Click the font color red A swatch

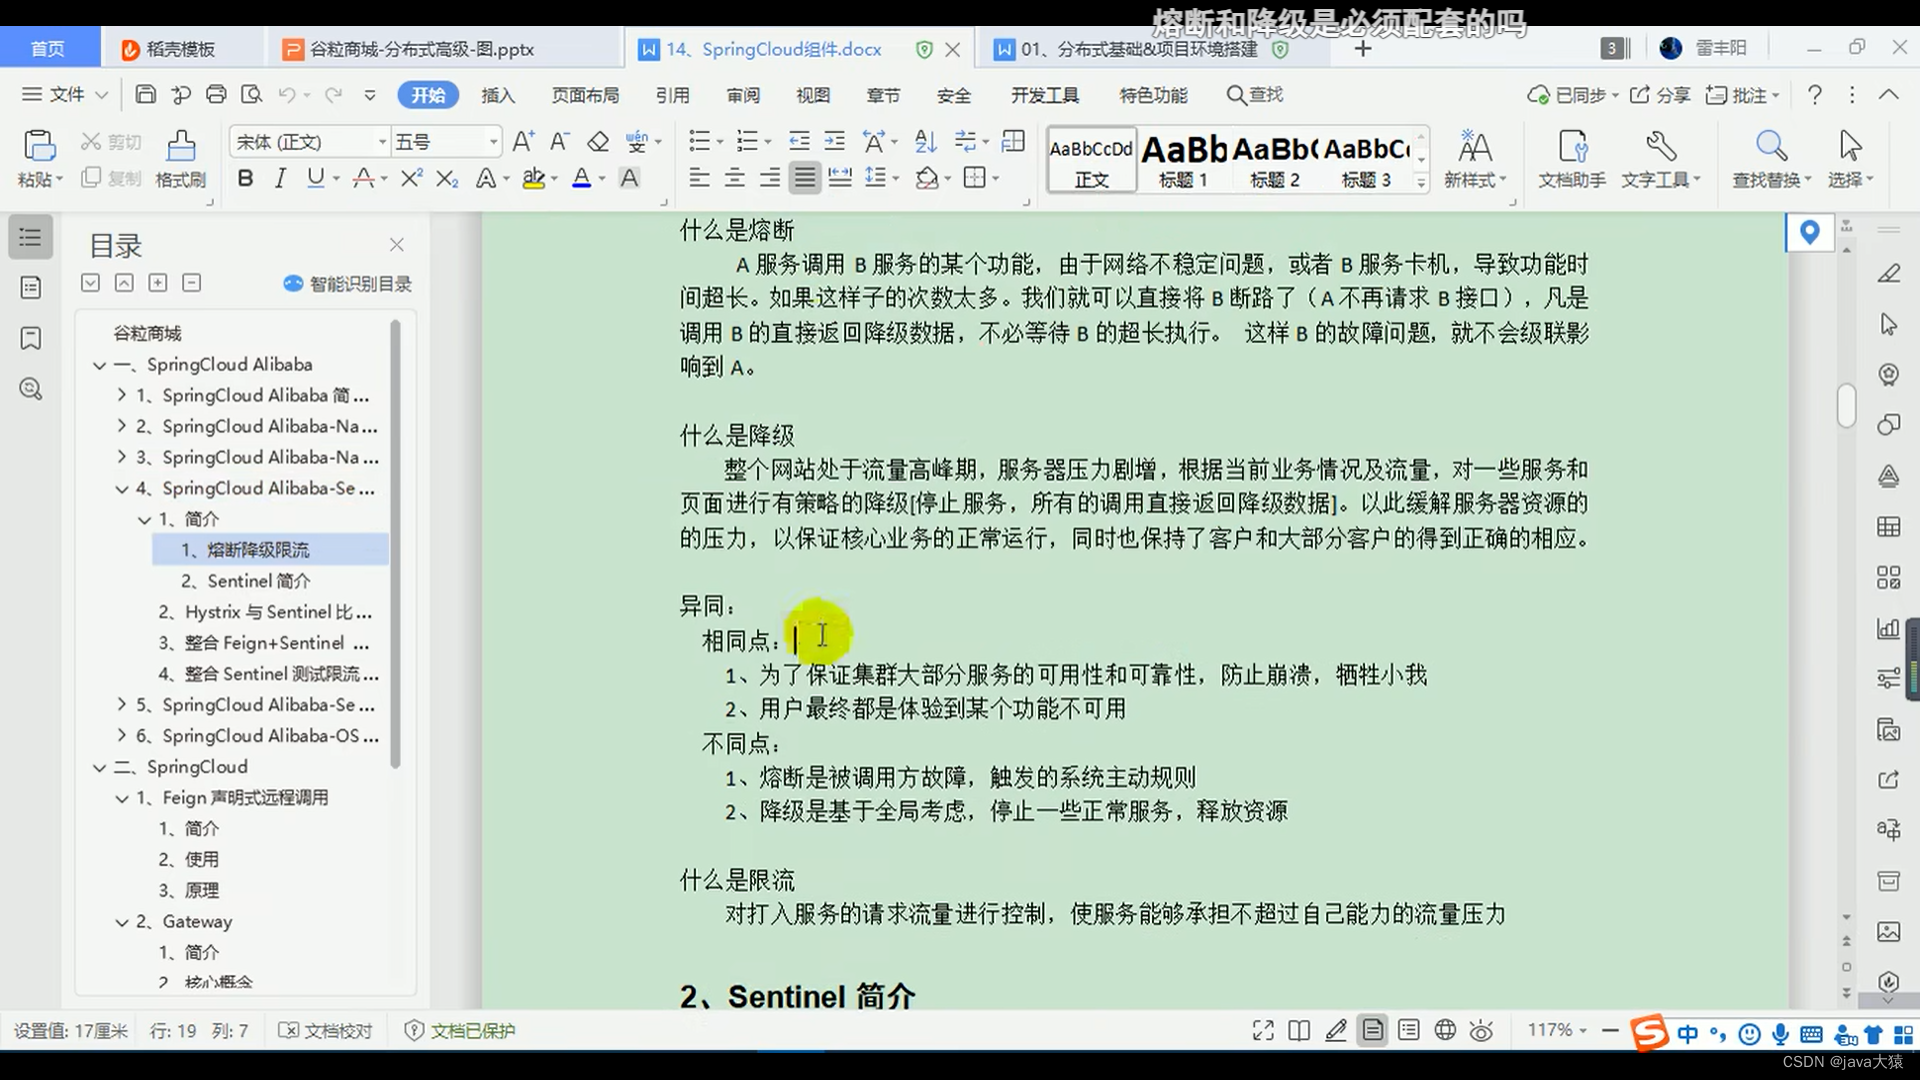(581, 179)
